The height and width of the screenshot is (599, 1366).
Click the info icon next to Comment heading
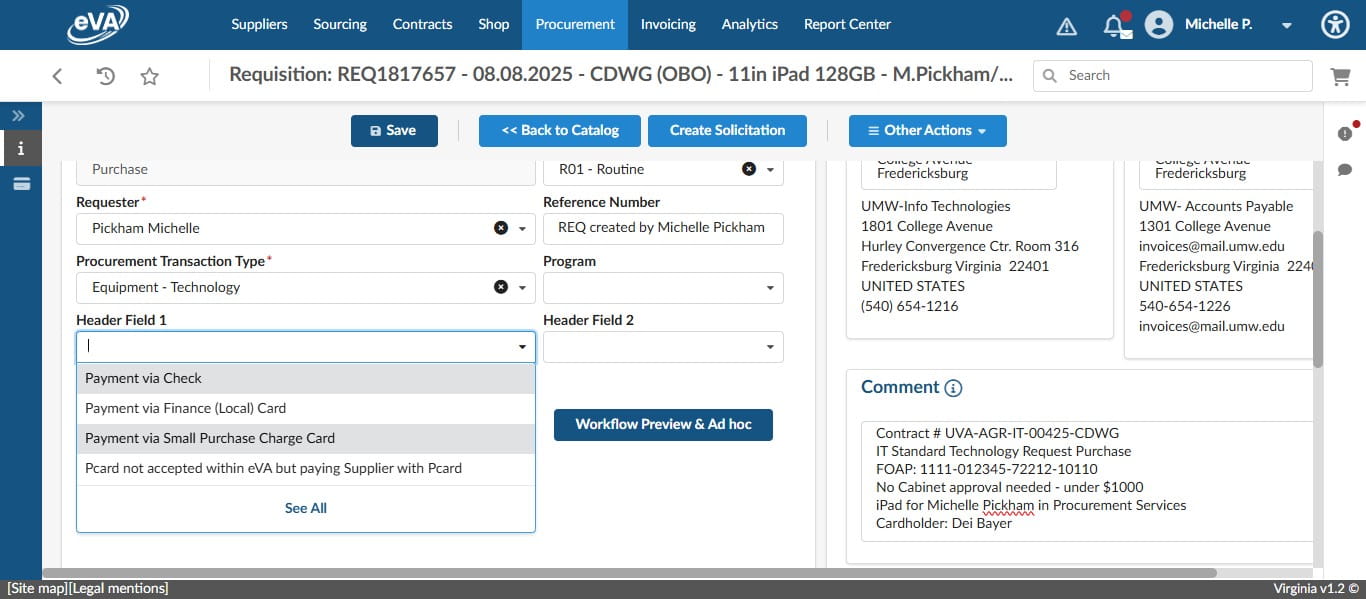(953, 388)
